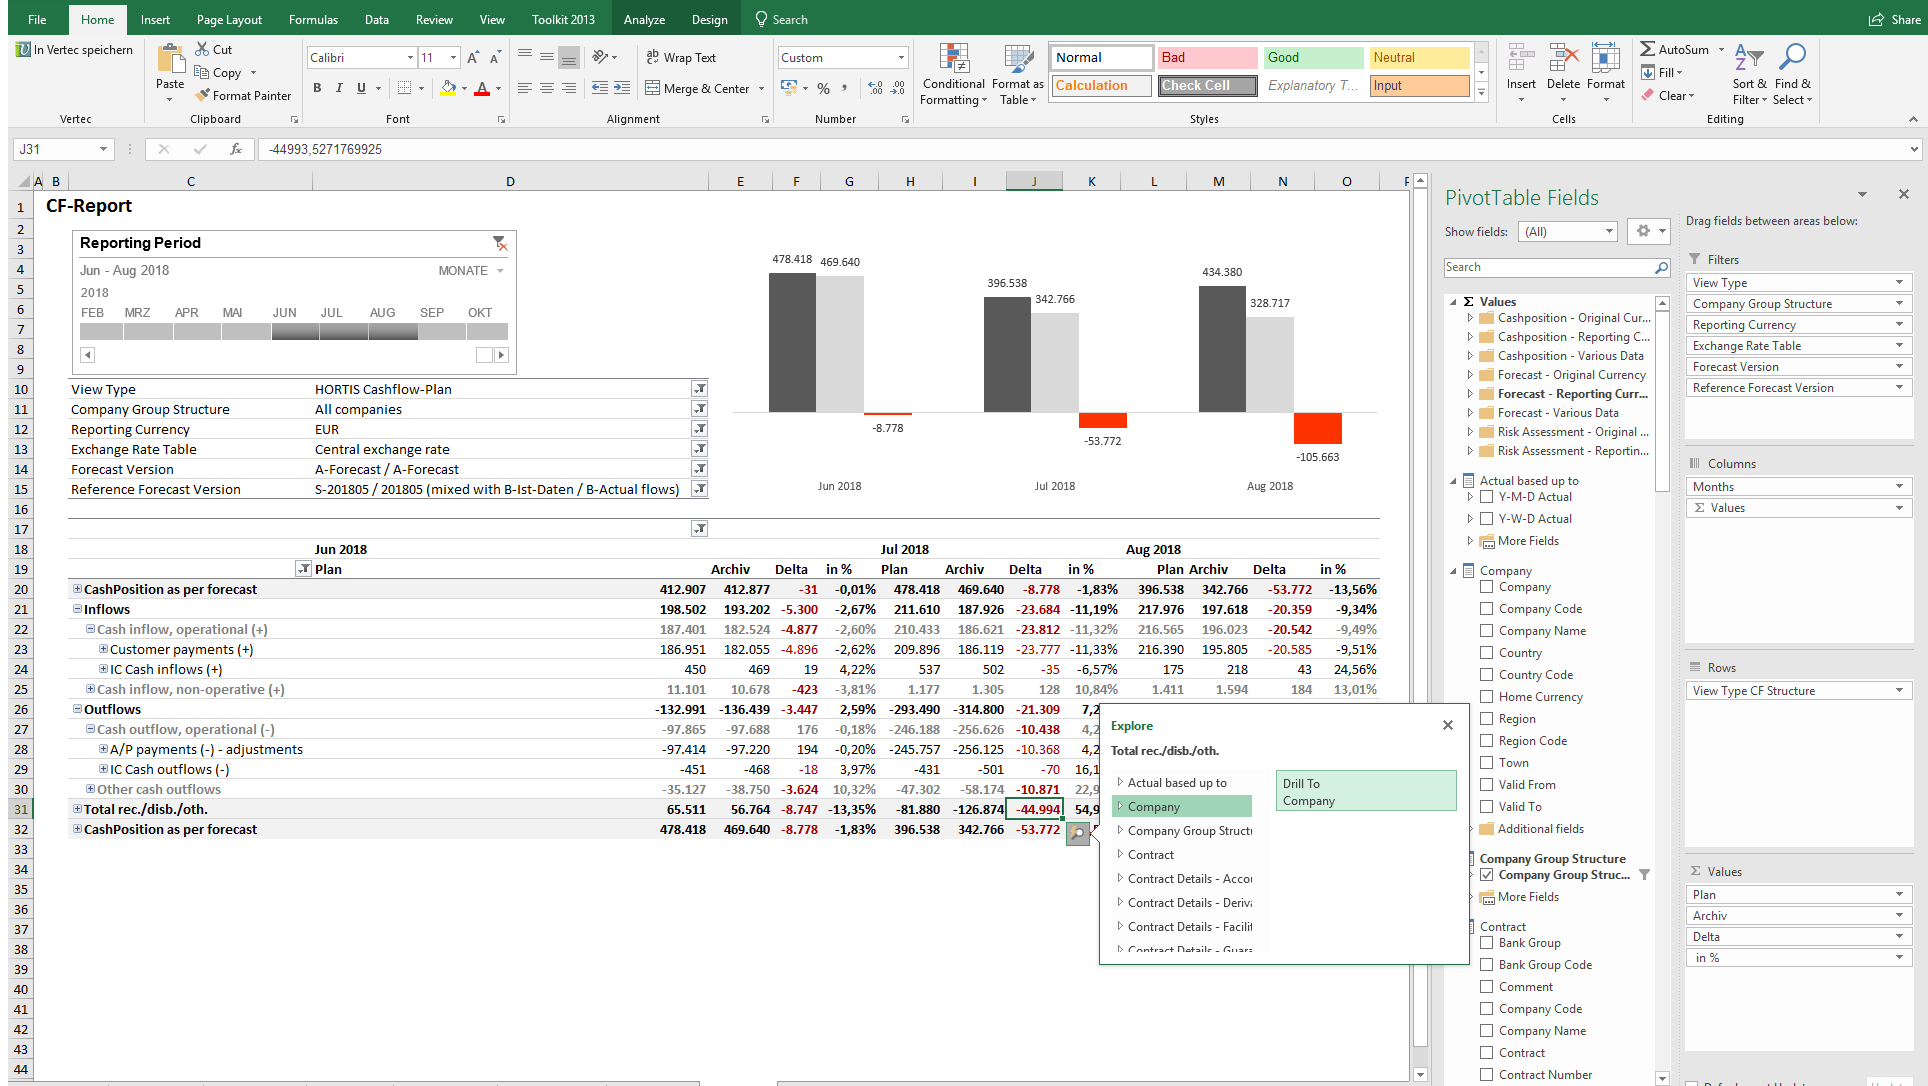Click the filter icon for View Type row
Viewport: 1928px width, 1086px height.
[700, 389]
